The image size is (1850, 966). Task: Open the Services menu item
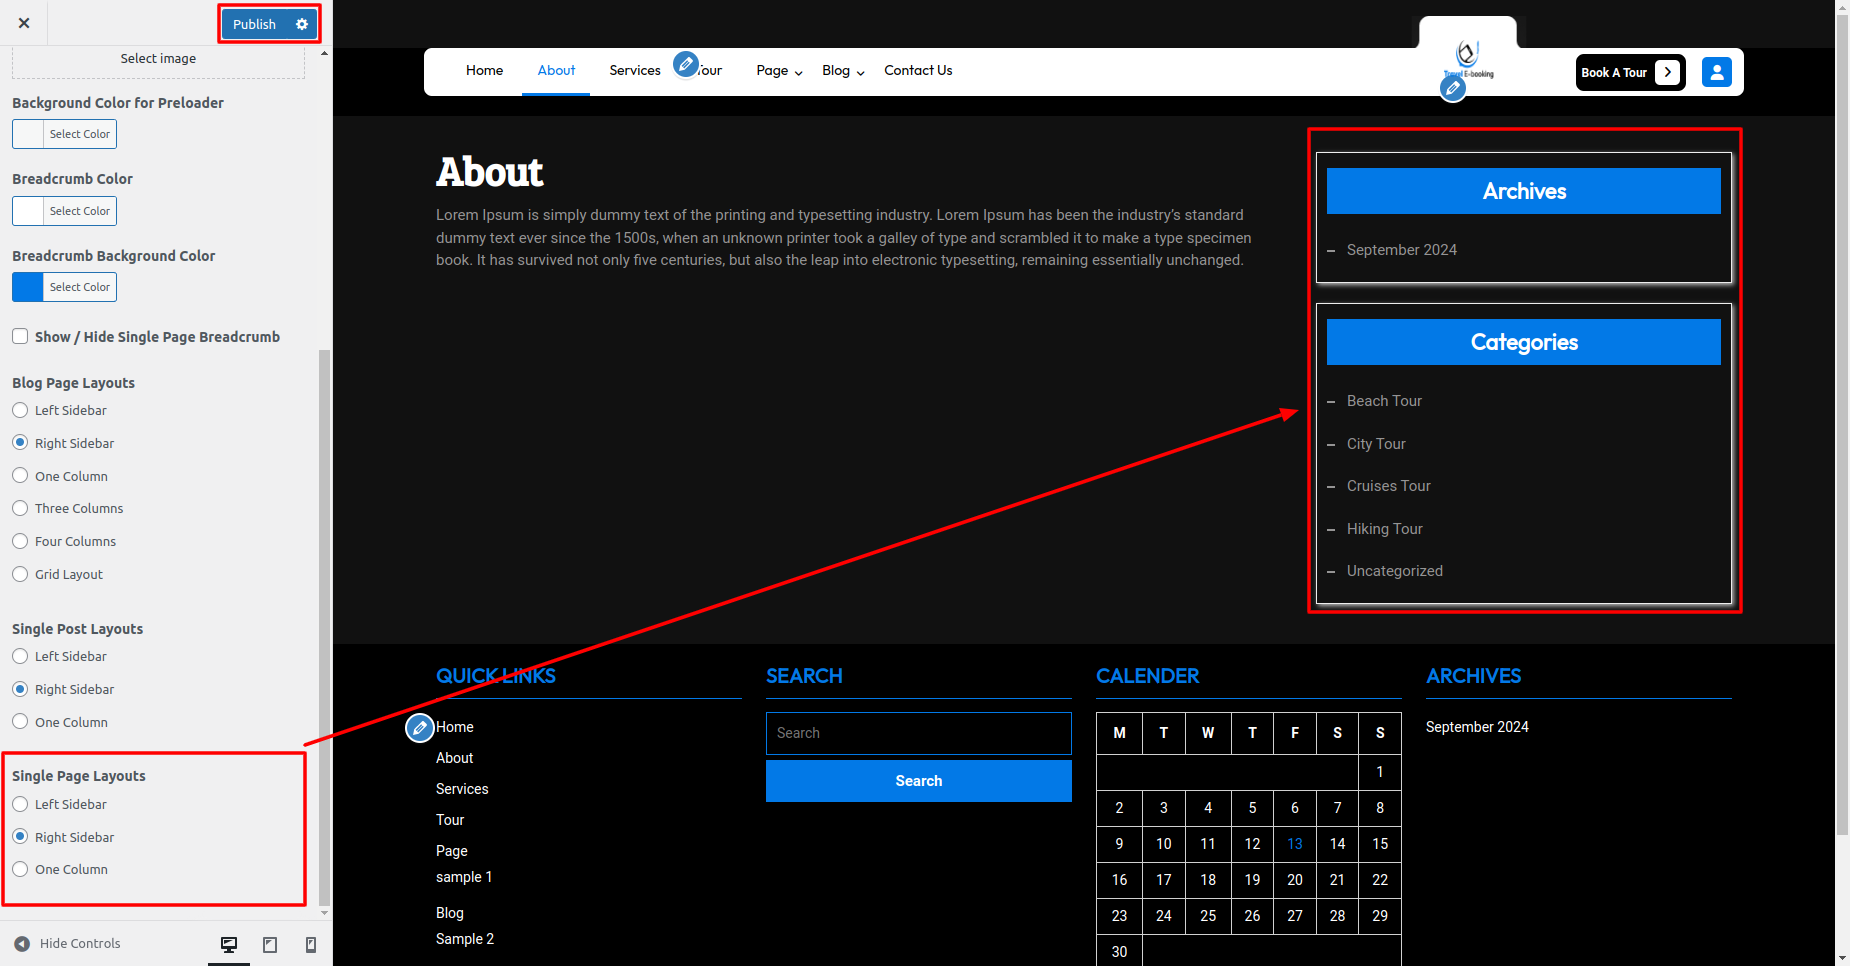pos(634,71)
